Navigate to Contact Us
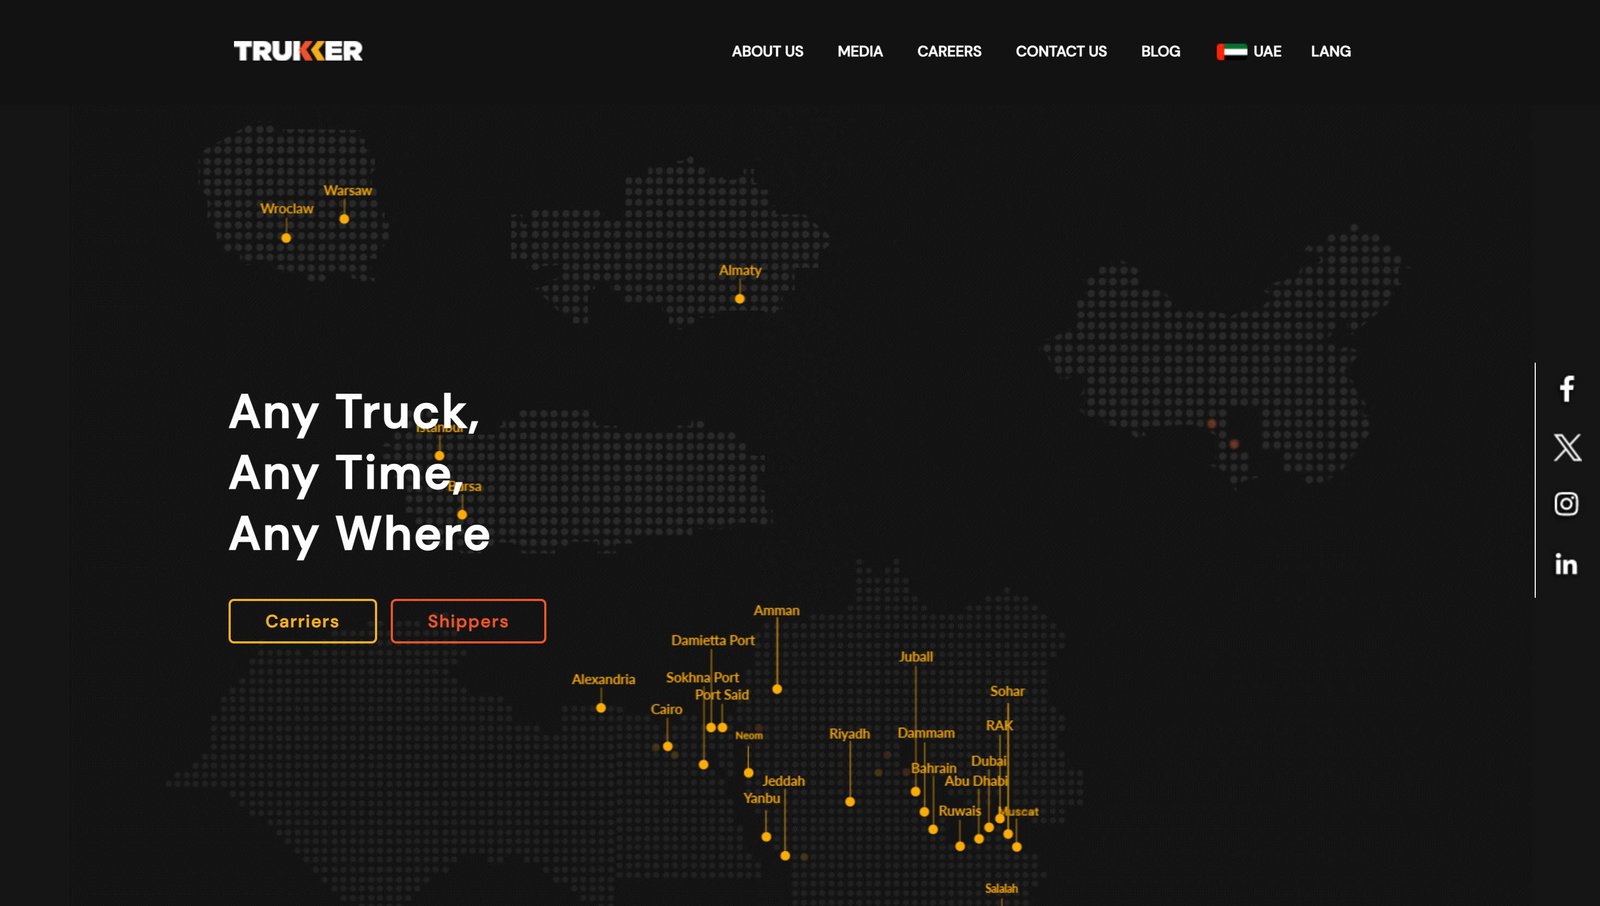Screen dimensions: 1600x906 pyautogui.click(x=1061, y=52)
